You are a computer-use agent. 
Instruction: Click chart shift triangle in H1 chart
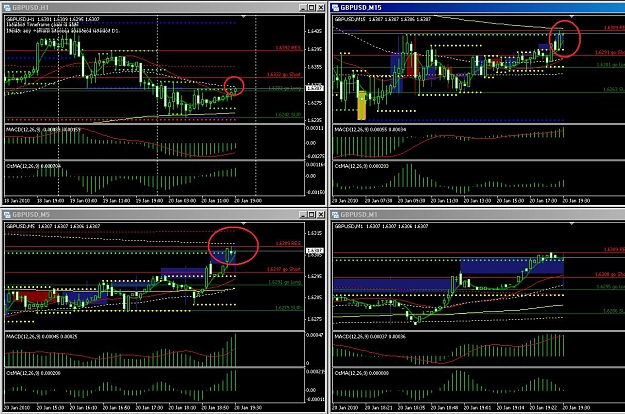[x=244, y=17]
